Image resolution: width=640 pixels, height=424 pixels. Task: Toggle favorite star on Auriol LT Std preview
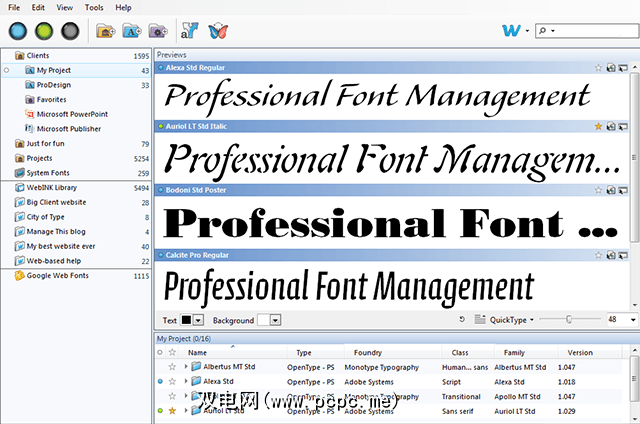[x=598, y=127]
